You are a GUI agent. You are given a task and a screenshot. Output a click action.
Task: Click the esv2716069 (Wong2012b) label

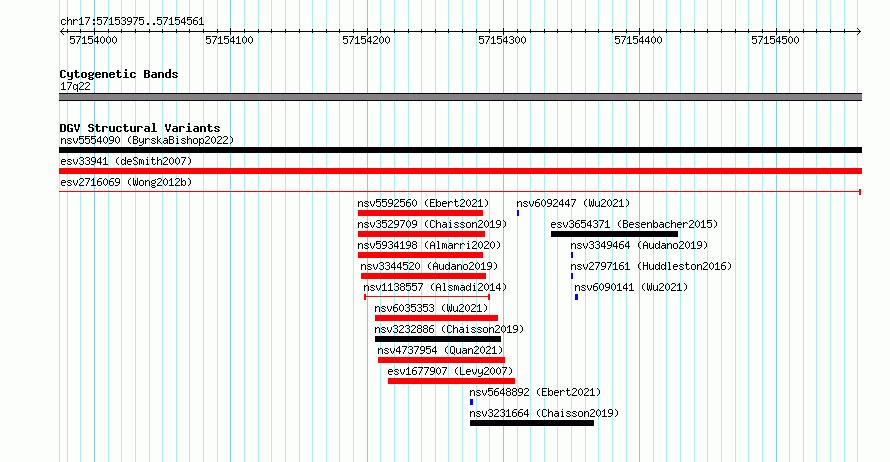pos(126,182)
